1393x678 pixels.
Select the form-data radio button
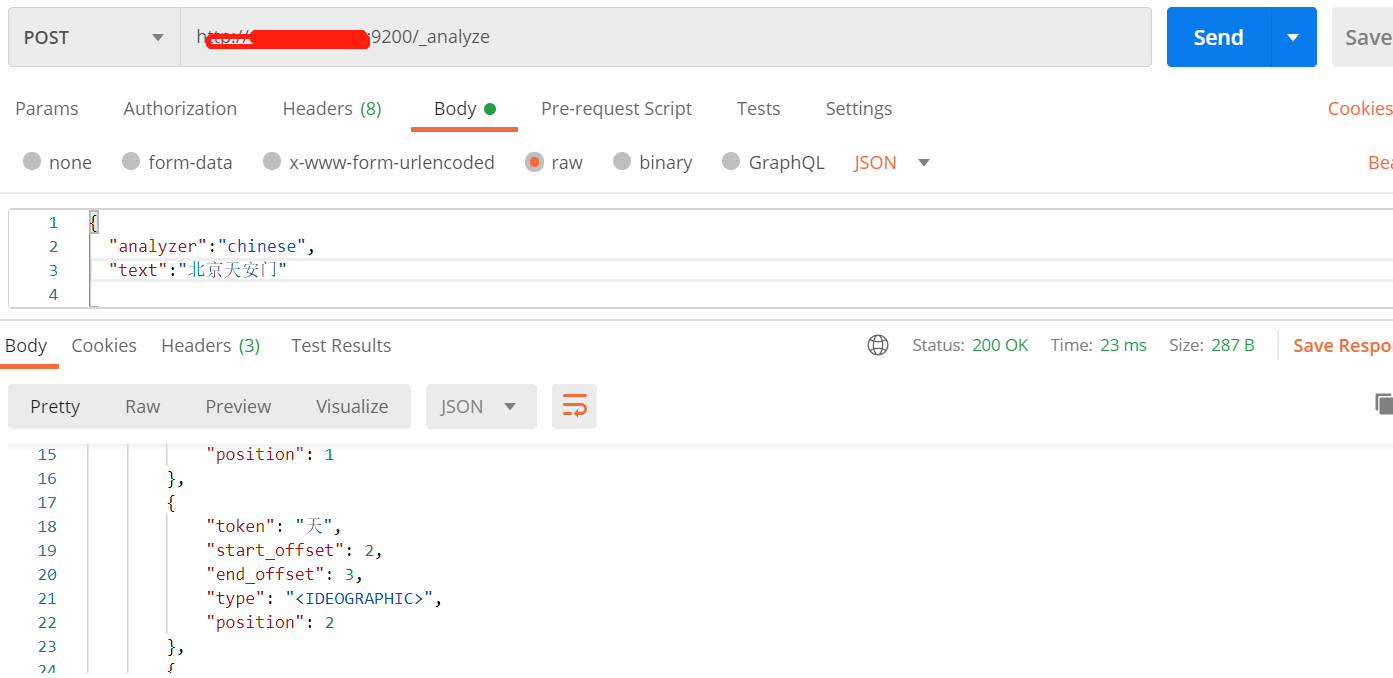(131, 161)
